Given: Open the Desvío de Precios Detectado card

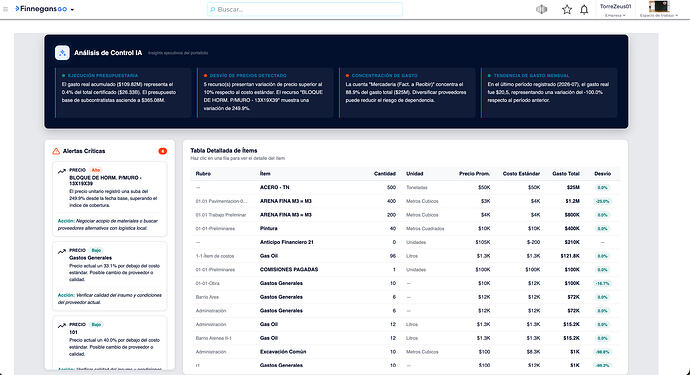Looking at the screenshot, I should pos(265,92).
